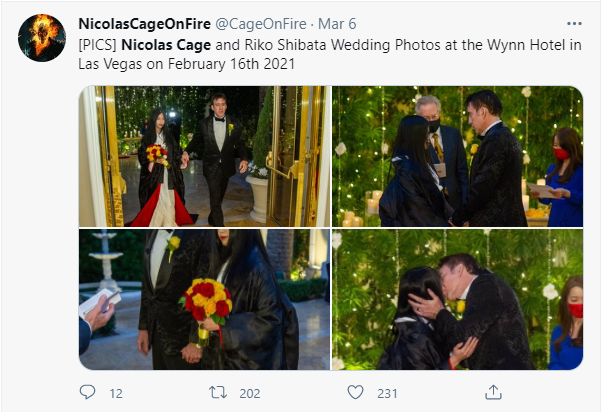Click the reply speech bubble icon
Image resolution: width=601 pixels, height=412 pixels.
coord(87,392)
